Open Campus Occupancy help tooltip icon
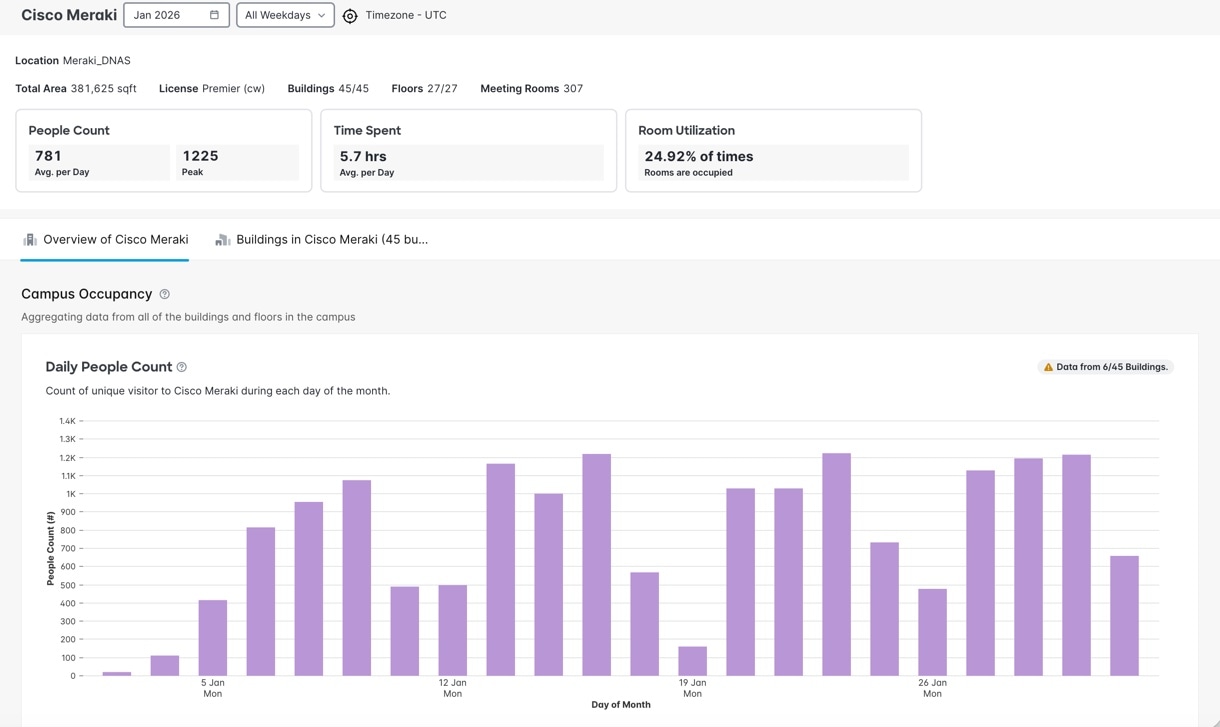Viewport: 1220px width, 727px height. tap(165, 294)
